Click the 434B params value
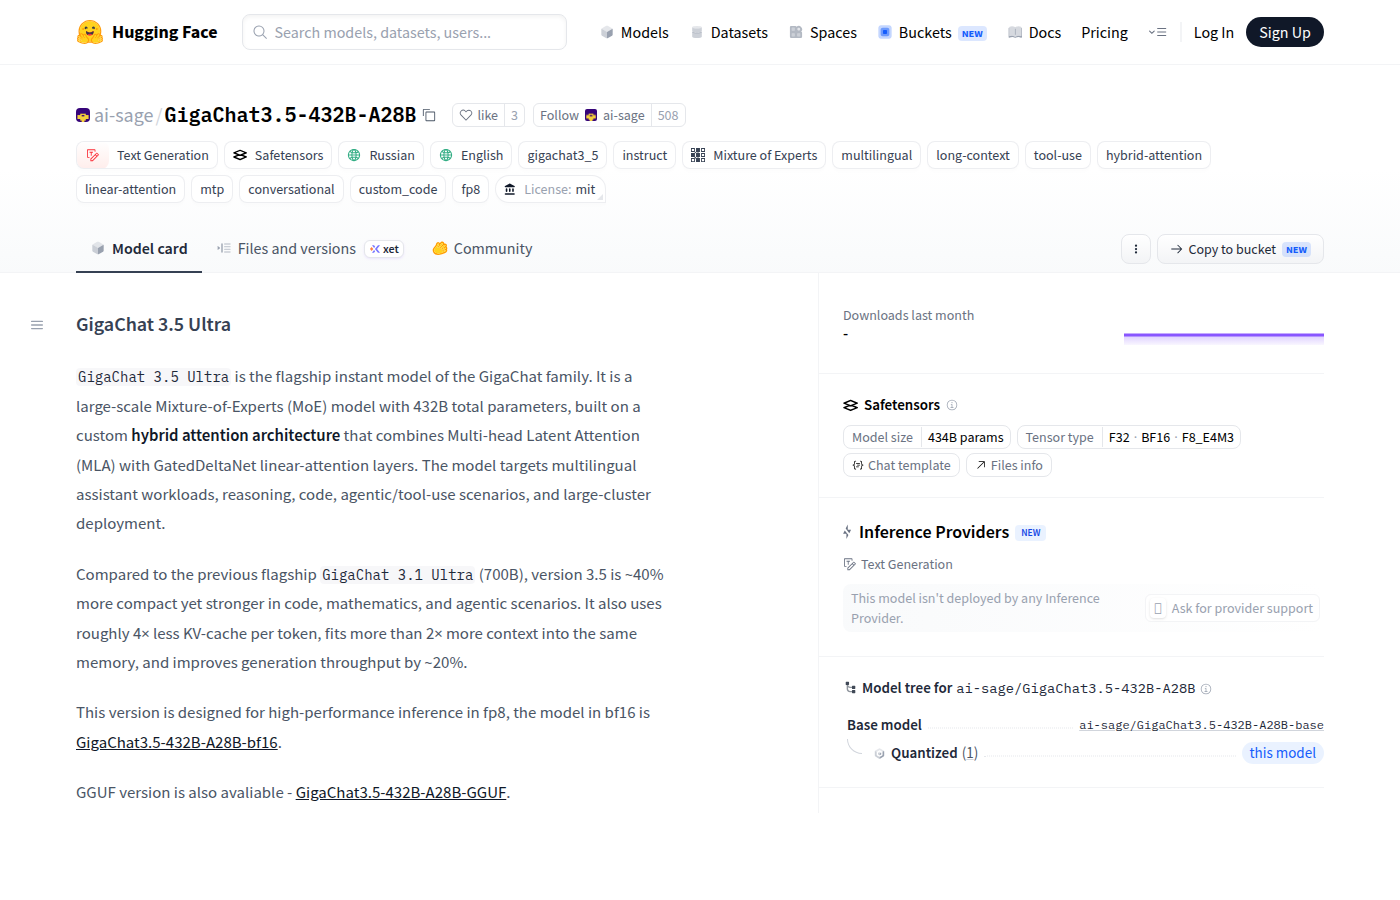The width and height of the screenshot is (1400, 900). point(965,437)
